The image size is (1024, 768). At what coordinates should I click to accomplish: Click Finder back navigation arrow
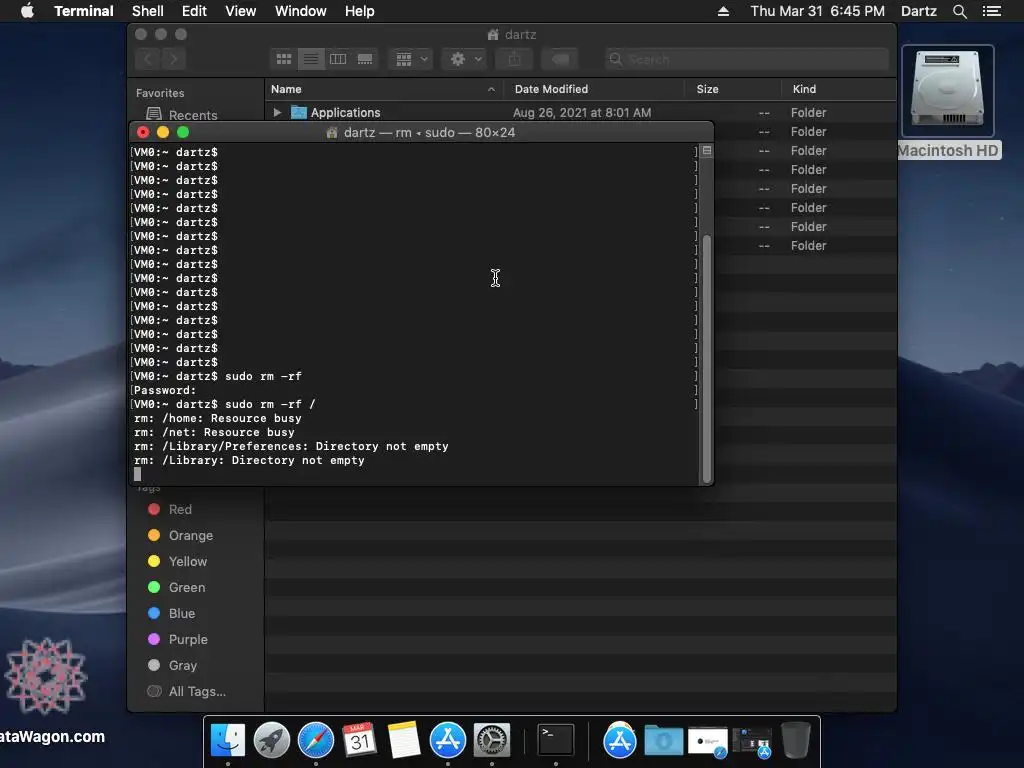(x=148, y=59)
